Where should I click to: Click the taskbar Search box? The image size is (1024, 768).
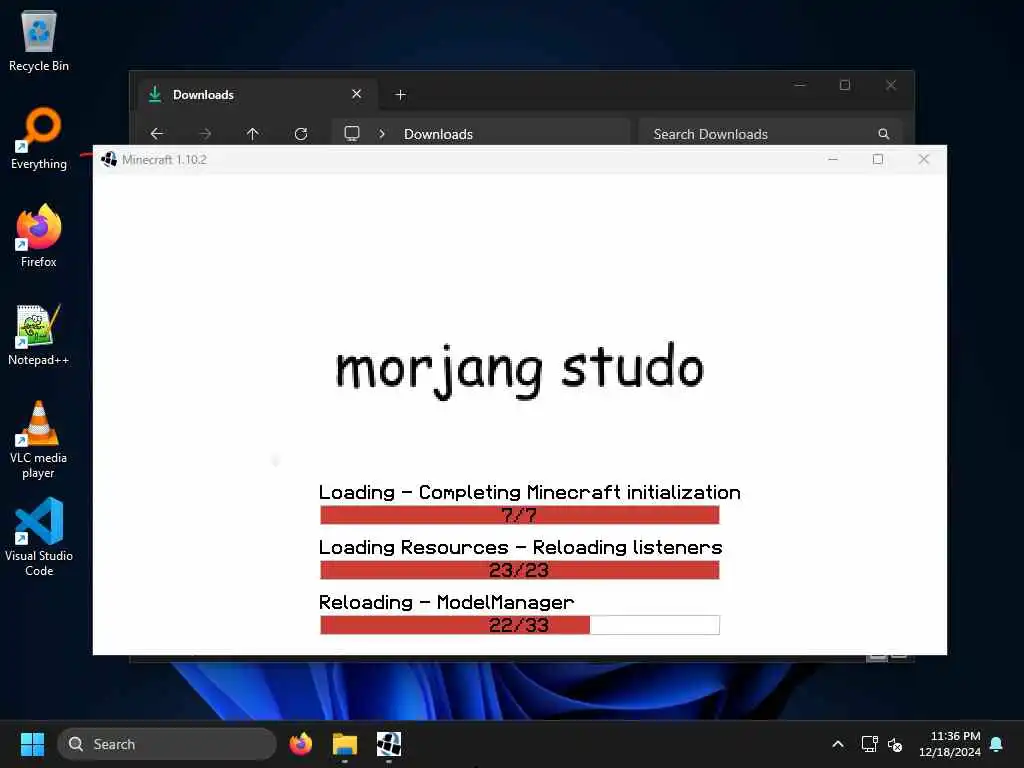pyautogui.click(x=167, y=744)
